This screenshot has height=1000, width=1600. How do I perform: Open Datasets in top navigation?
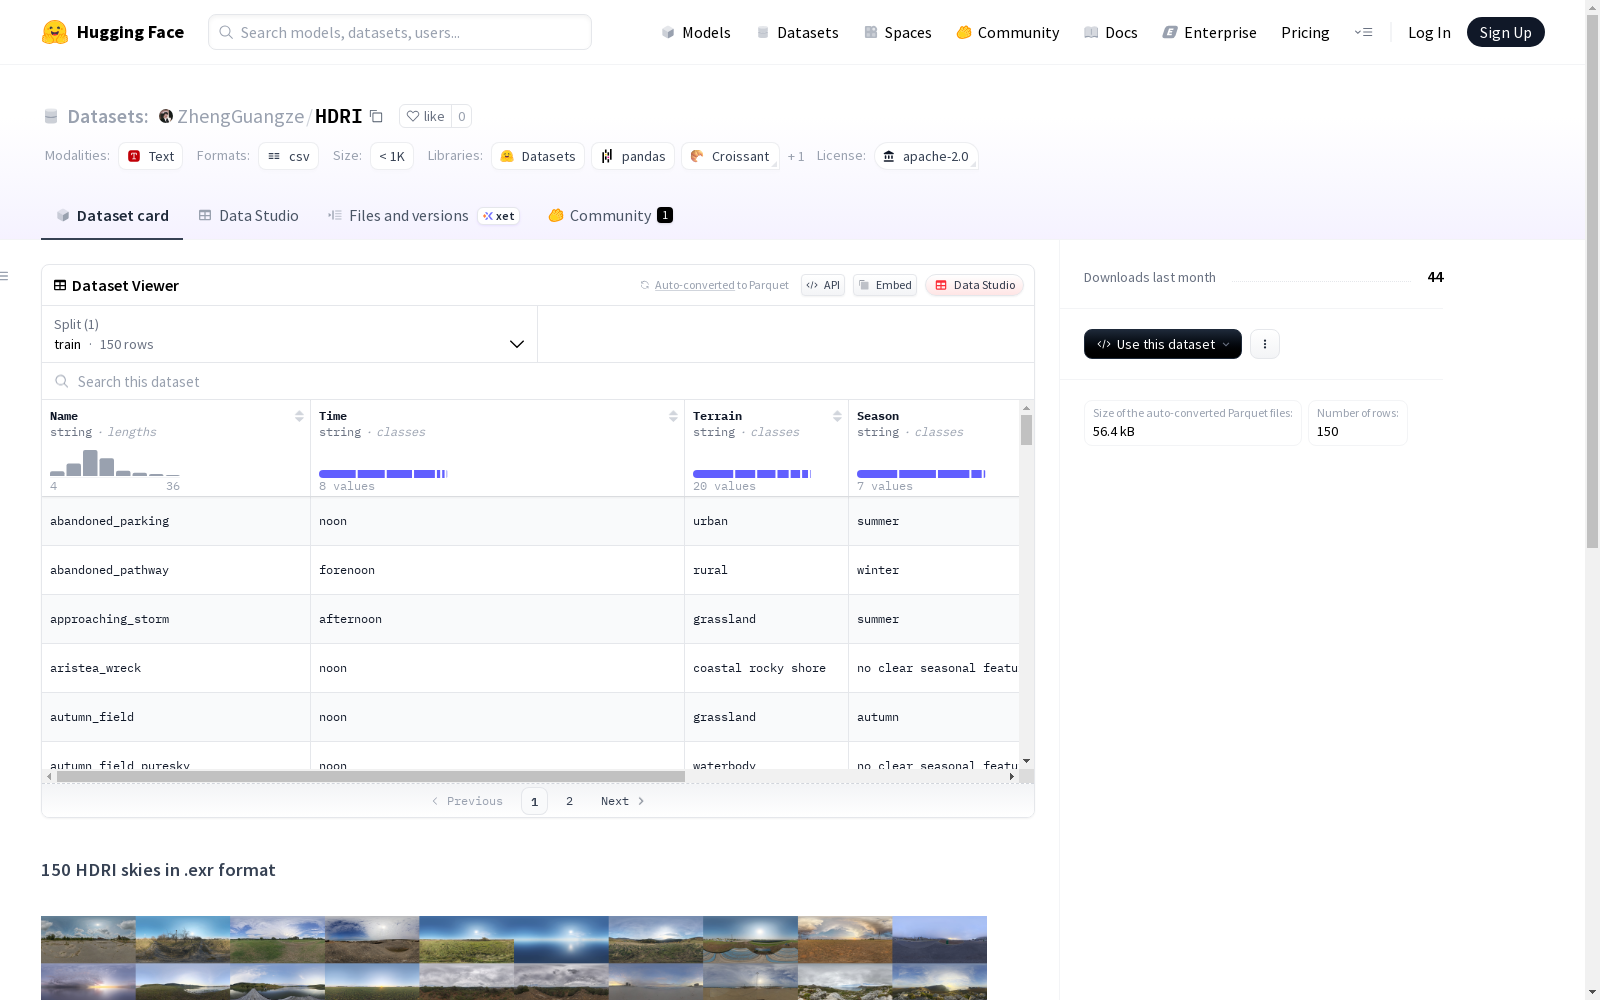(x=797, y=32)
